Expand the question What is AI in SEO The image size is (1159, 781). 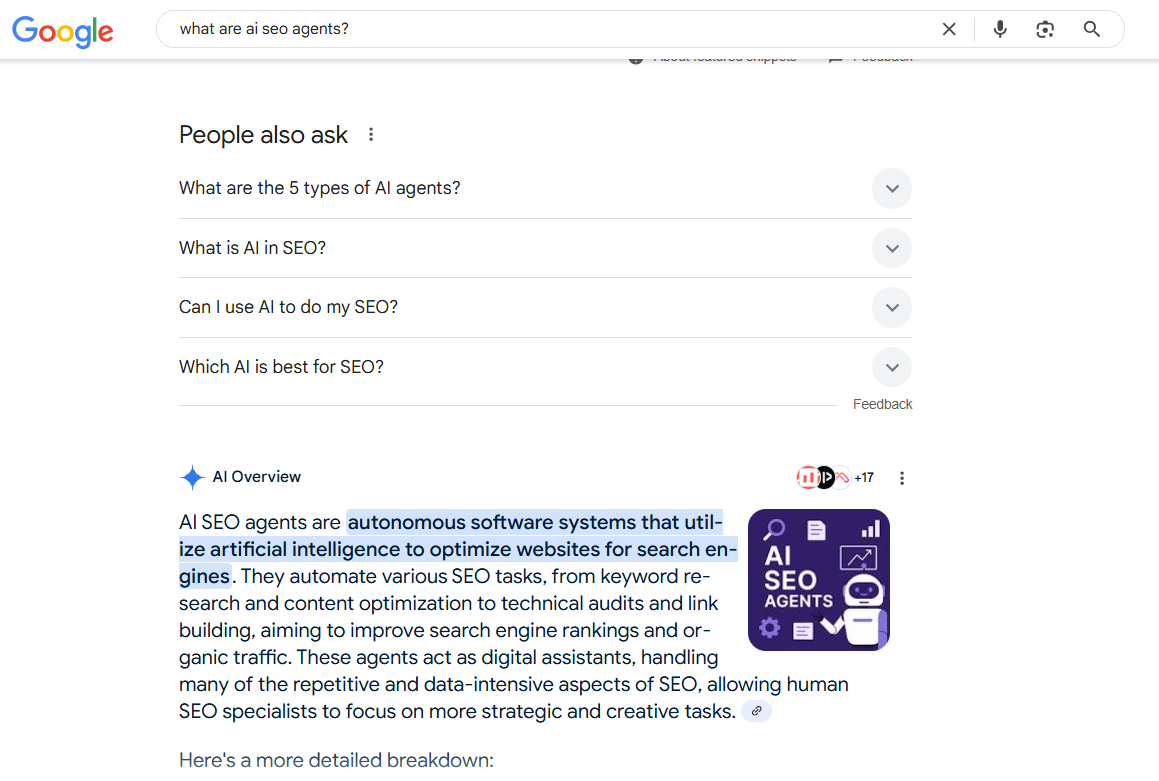(891, 248)
